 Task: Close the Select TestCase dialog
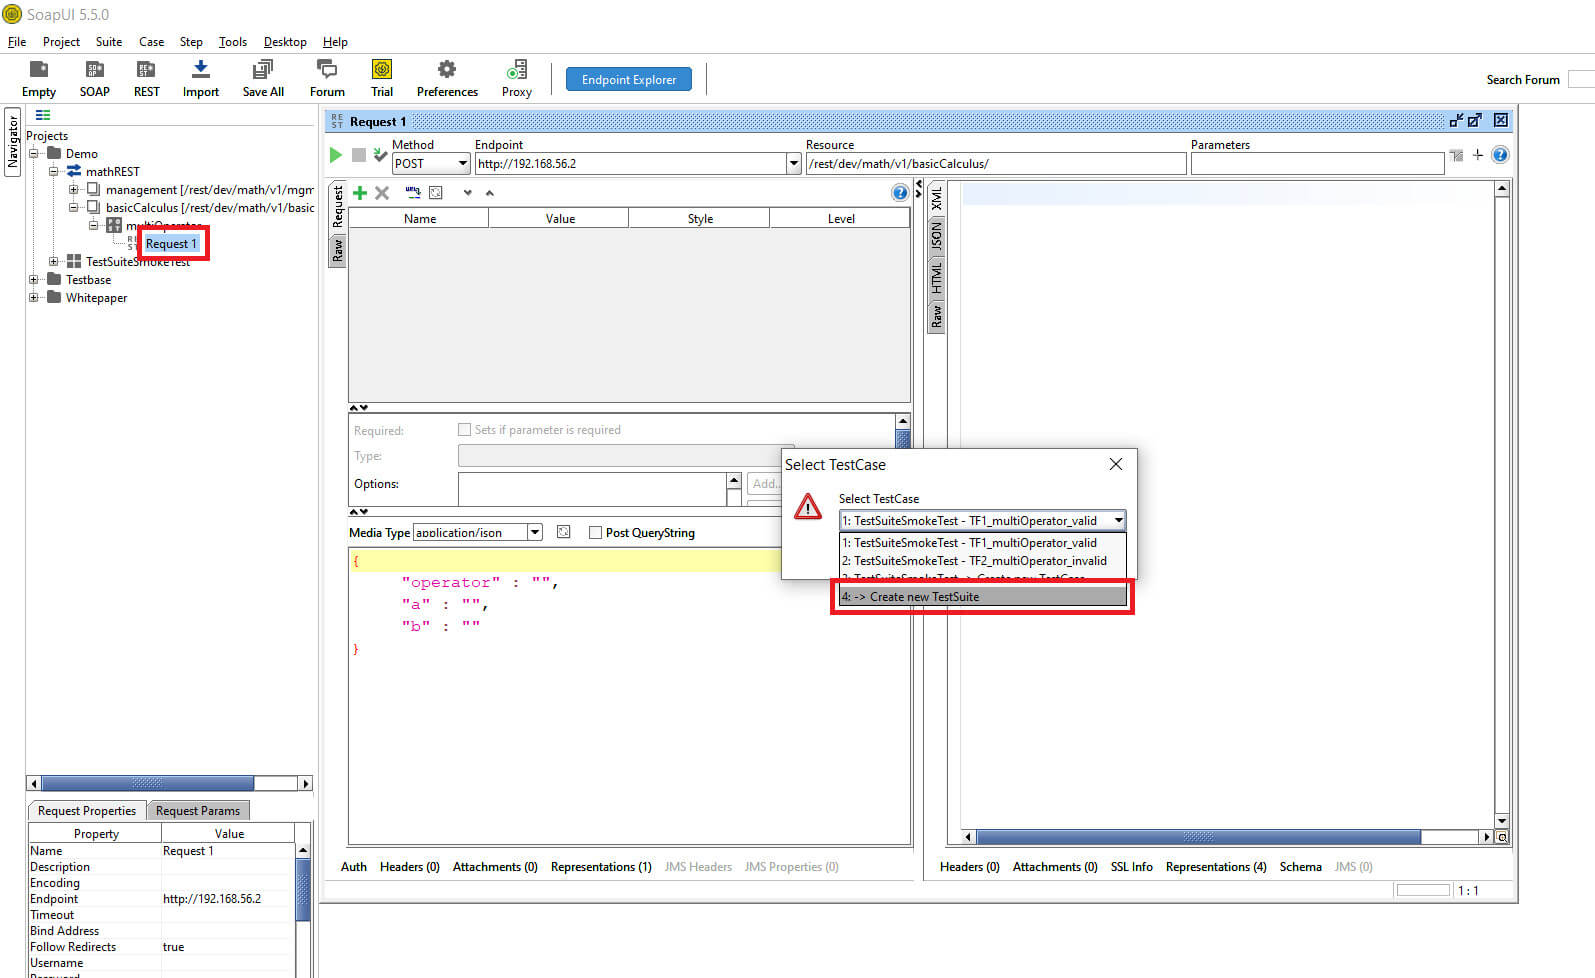(1116, 464)
